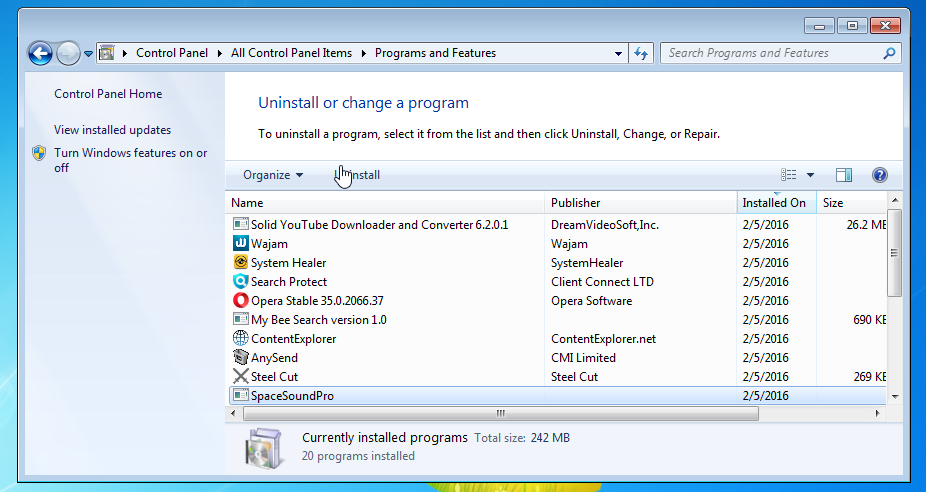This screenshot has width=926, height=492.
Task: Click the Solid YouTube Downloader icon
Action: point(240,224)
